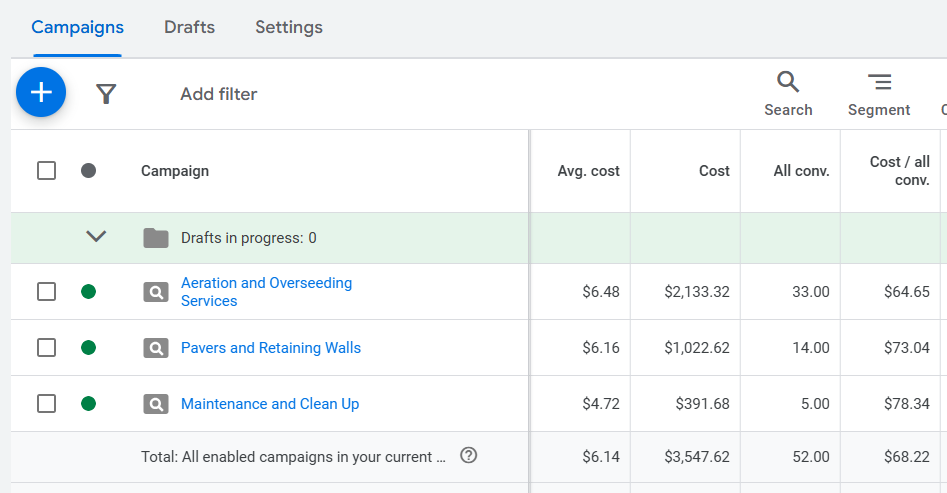Click the search campaign icon beside Pavers row

pos(155,348)
